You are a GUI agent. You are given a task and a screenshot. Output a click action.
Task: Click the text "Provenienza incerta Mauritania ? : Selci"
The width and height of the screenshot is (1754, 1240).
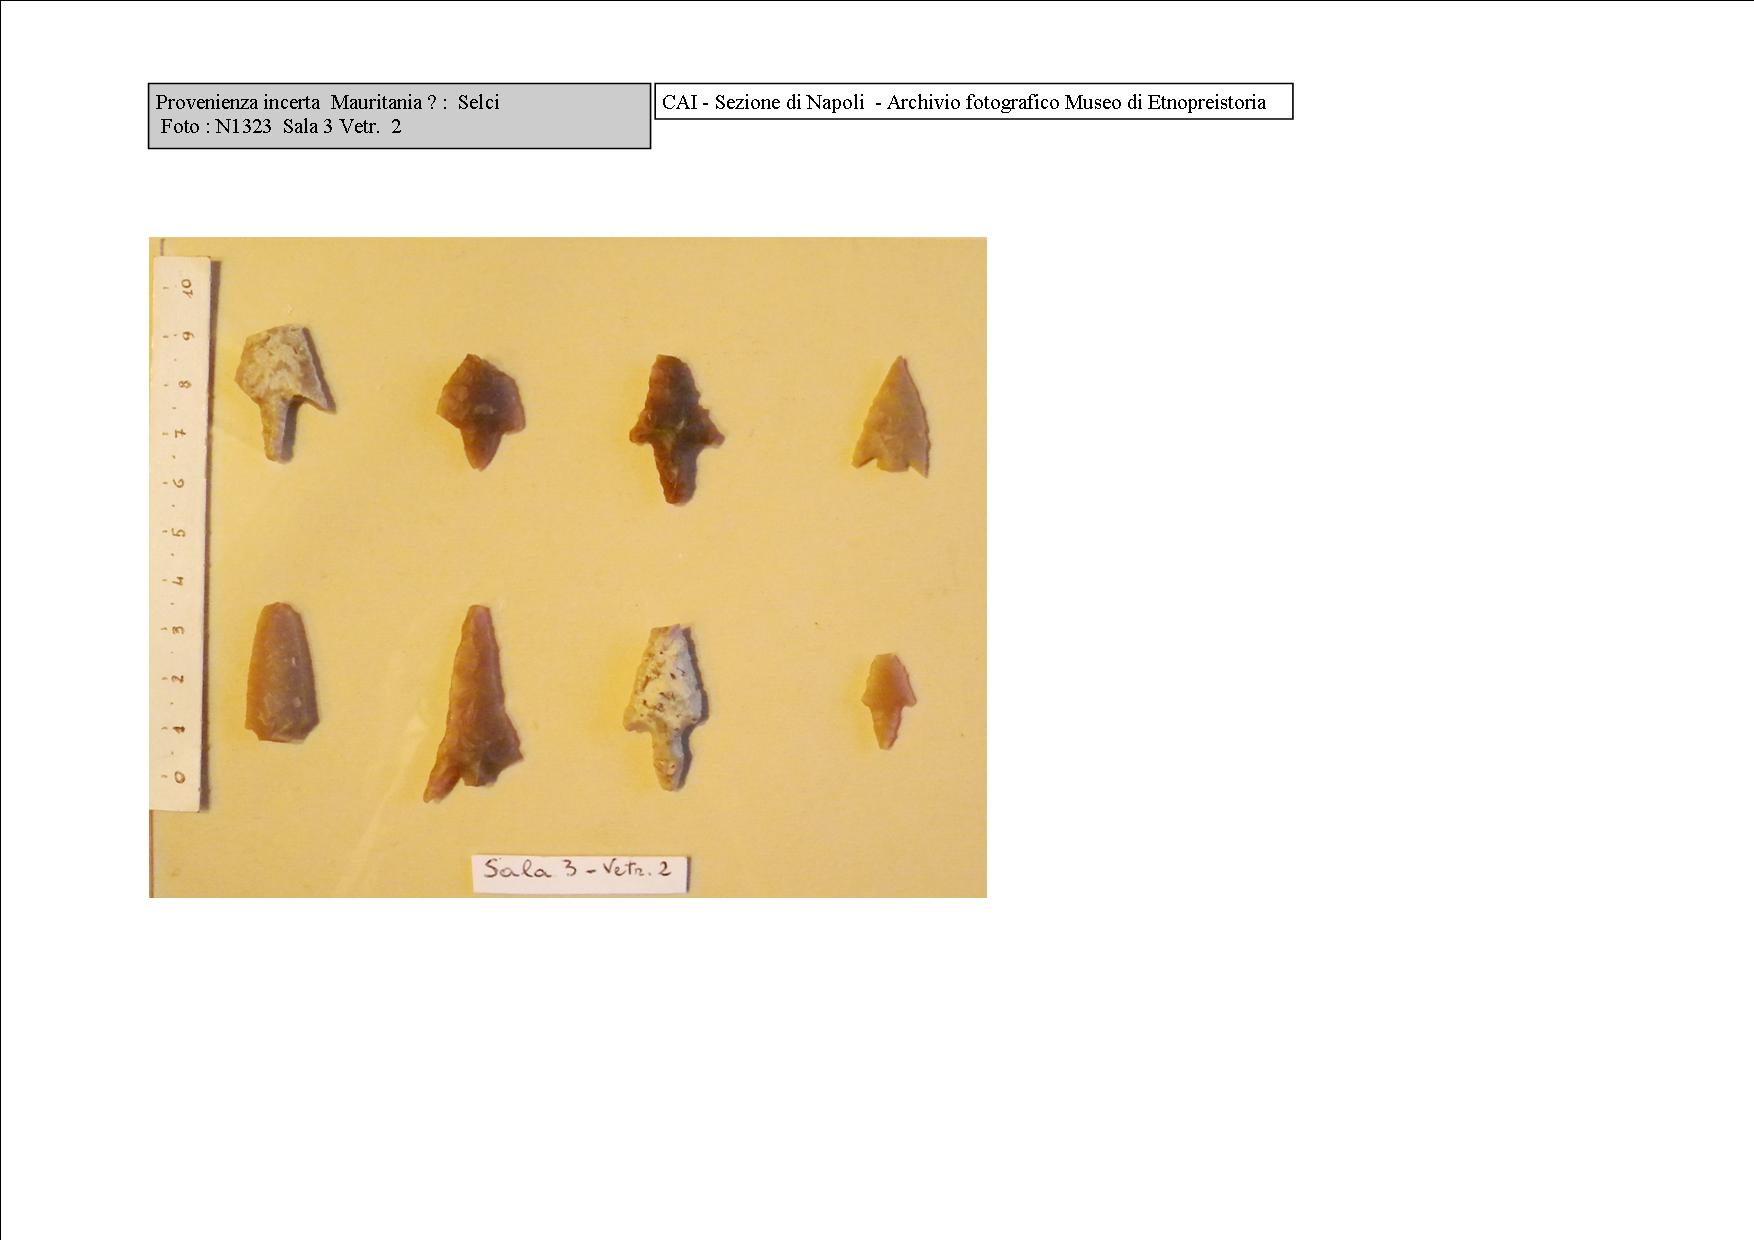coord(328,102)
